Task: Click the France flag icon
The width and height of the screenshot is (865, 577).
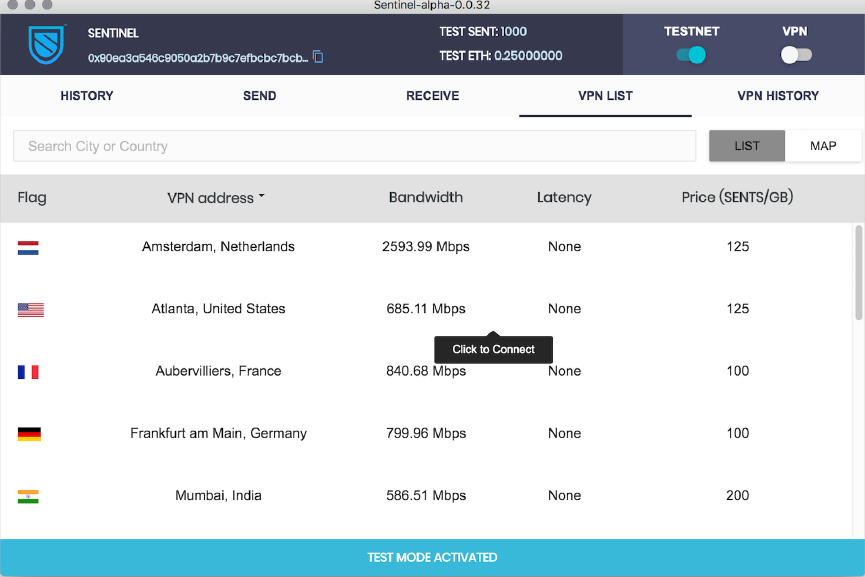Action: click(x=28, y=372)
